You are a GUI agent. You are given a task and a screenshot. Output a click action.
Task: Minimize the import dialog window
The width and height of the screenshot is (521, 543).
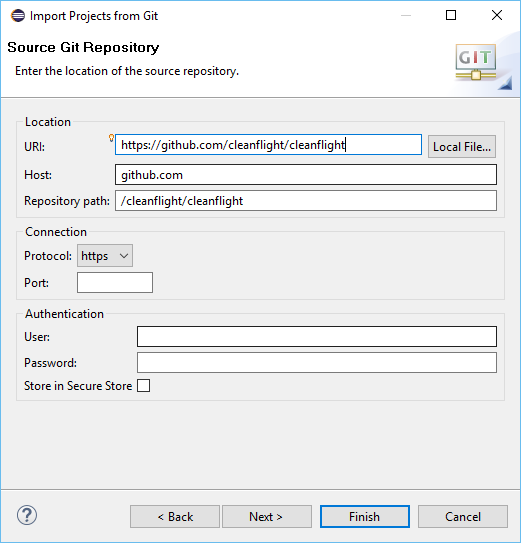pos(406,15)
